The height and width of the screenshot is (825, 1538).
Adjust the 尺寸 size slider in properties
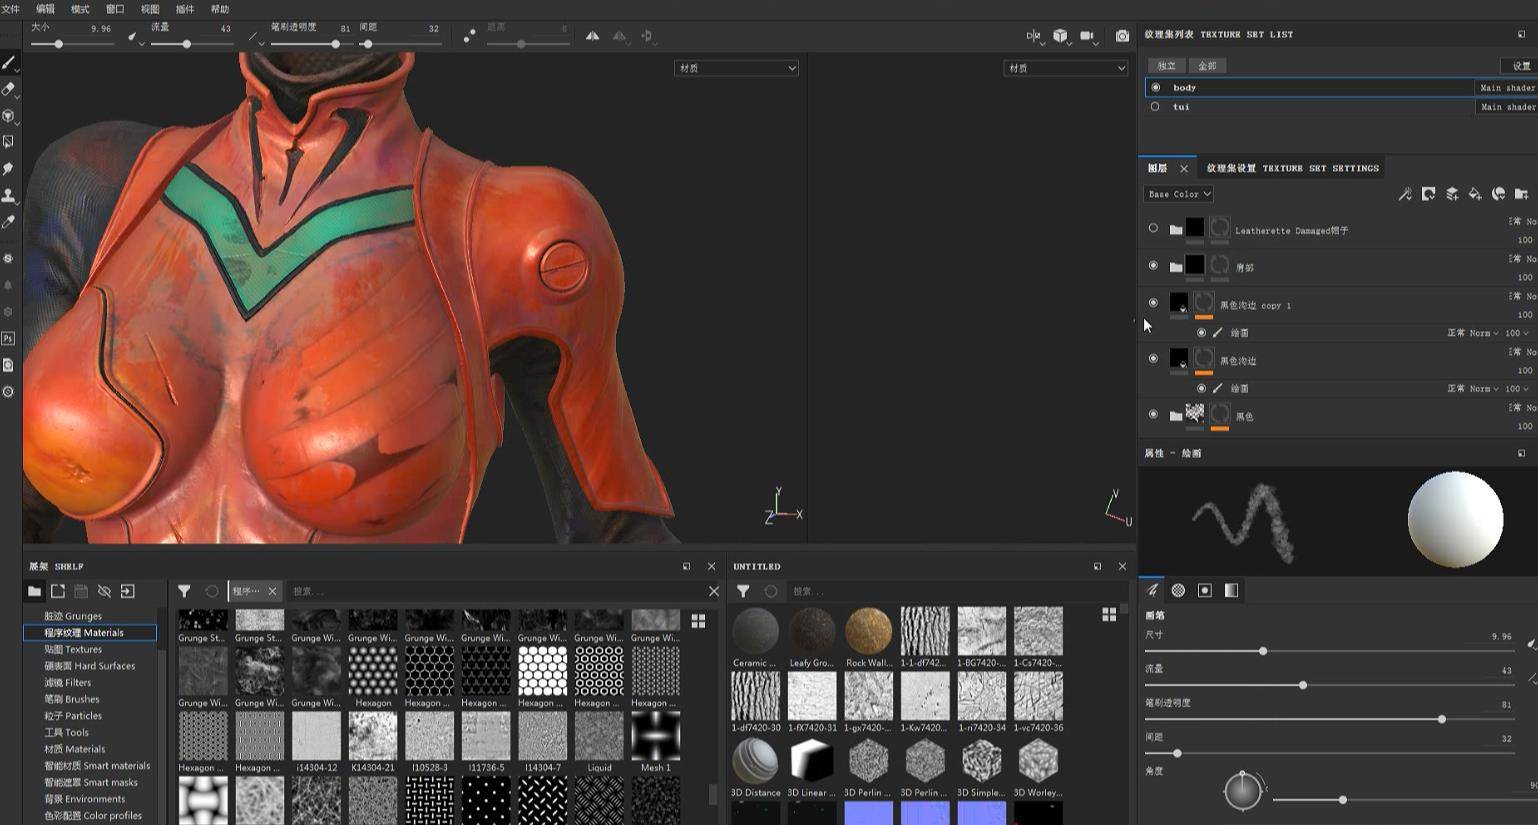pos(1329,651)
